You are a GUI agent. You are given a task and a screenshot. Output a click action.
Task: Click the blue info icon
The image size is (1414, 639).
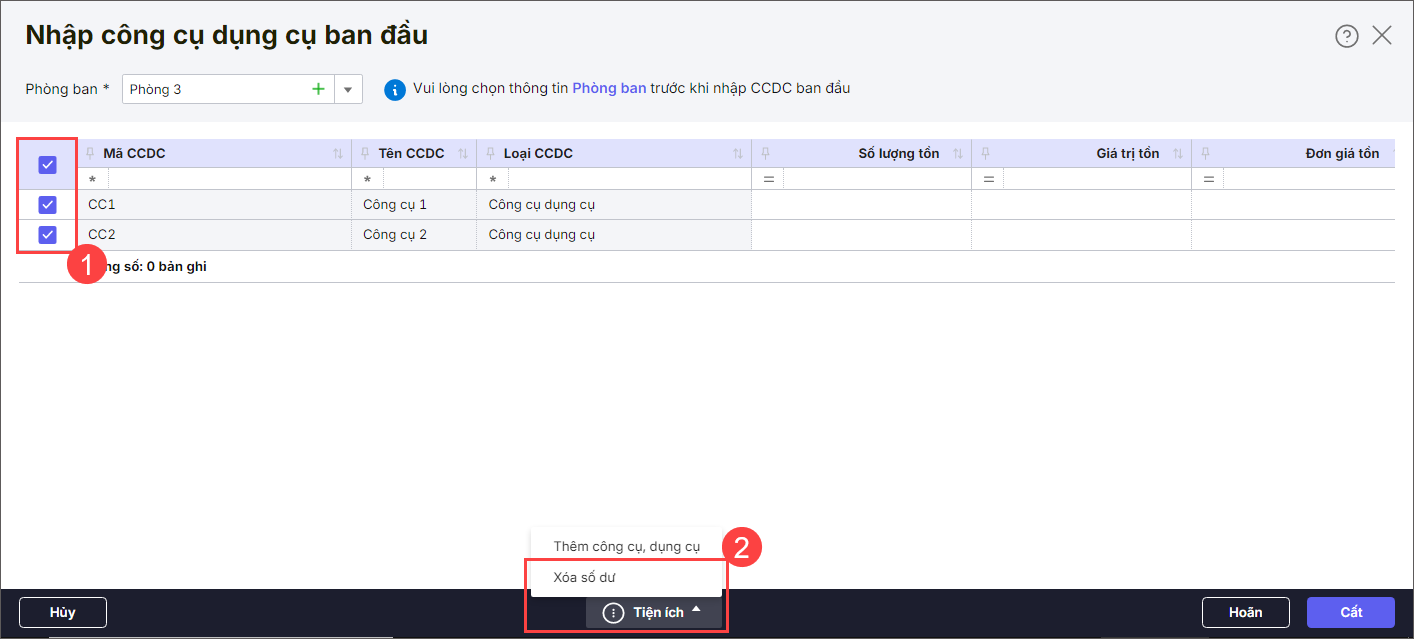[x=395, y=89]
